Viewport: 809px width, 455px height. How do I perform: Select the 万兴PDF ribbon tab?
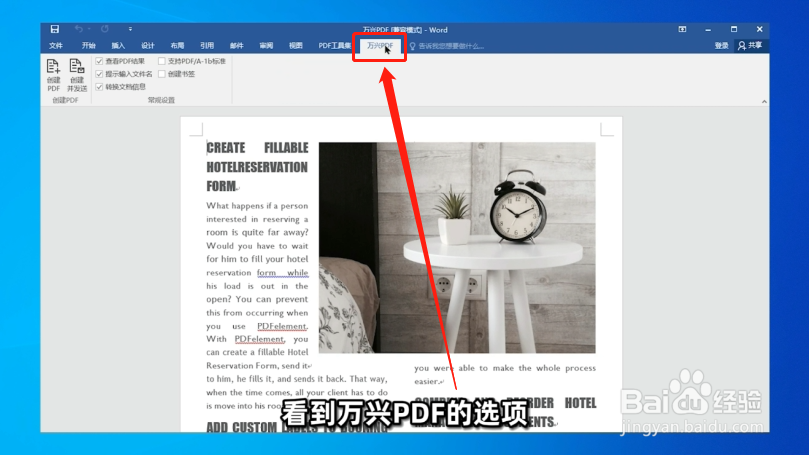380,46
